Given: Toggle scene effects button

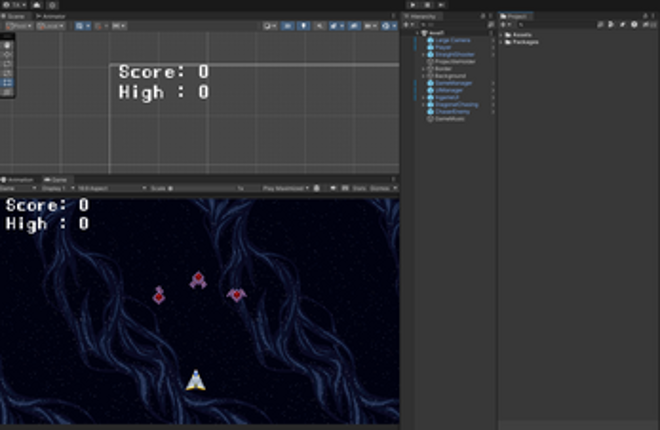Looking at the screenshot, I should tap(335, 26).
